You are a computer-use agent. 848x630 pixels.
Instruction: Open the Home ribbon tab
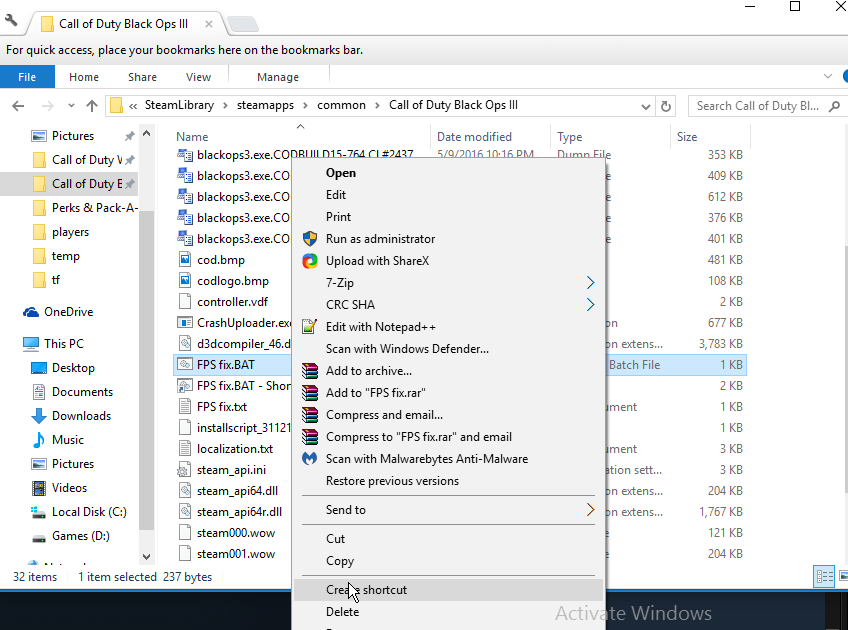(84, 77)
